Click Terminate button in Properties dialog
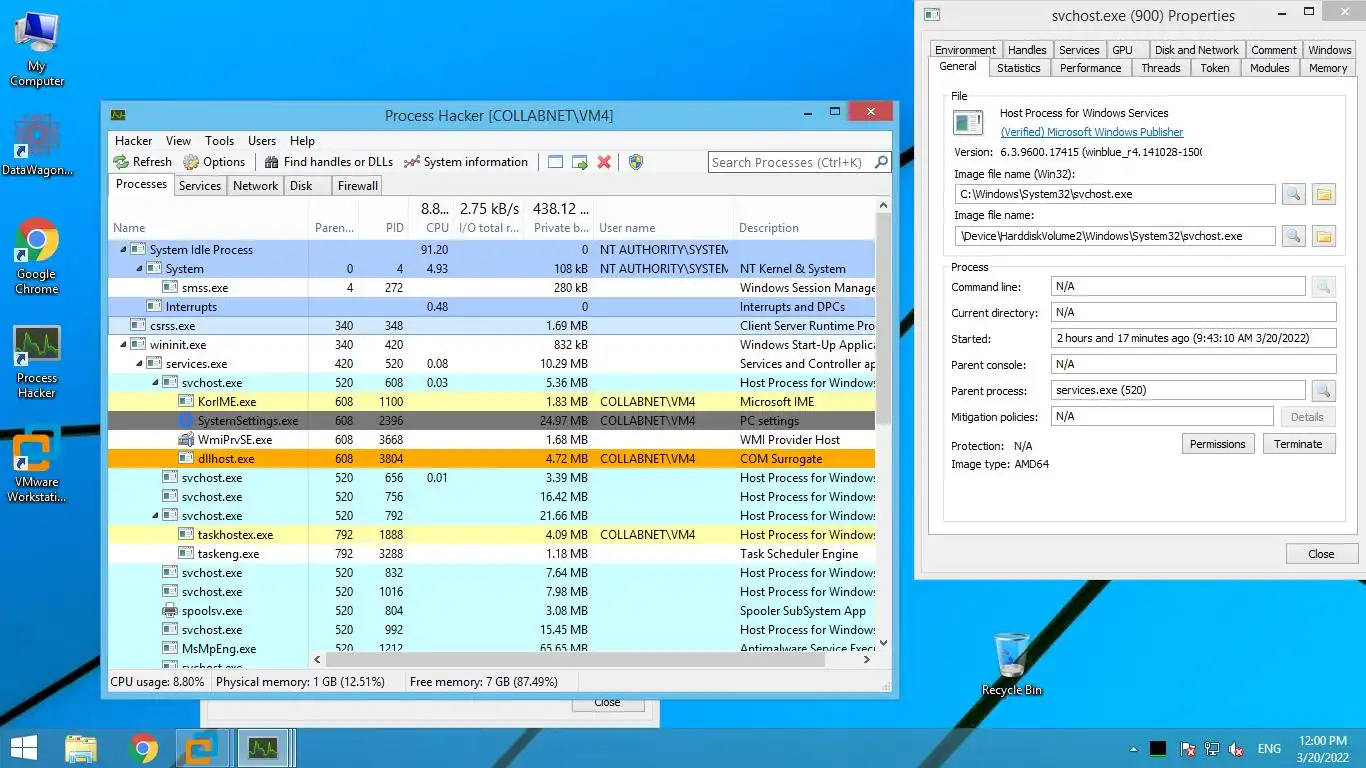This screenshot has width=1366, height=768. (1298, 444)
